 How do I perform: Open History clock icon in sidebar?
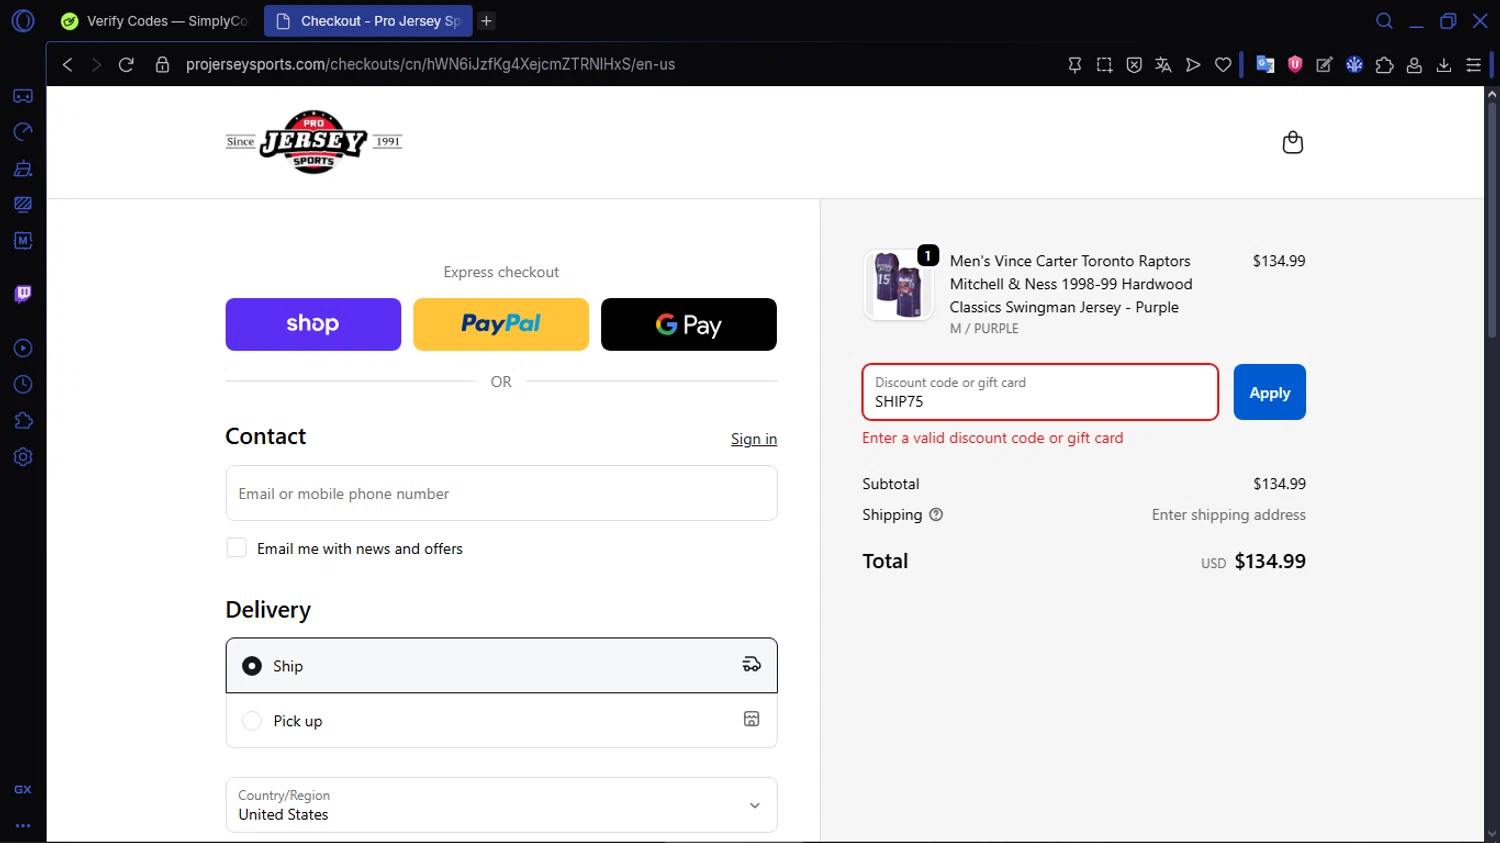click(x=23, y=384)
